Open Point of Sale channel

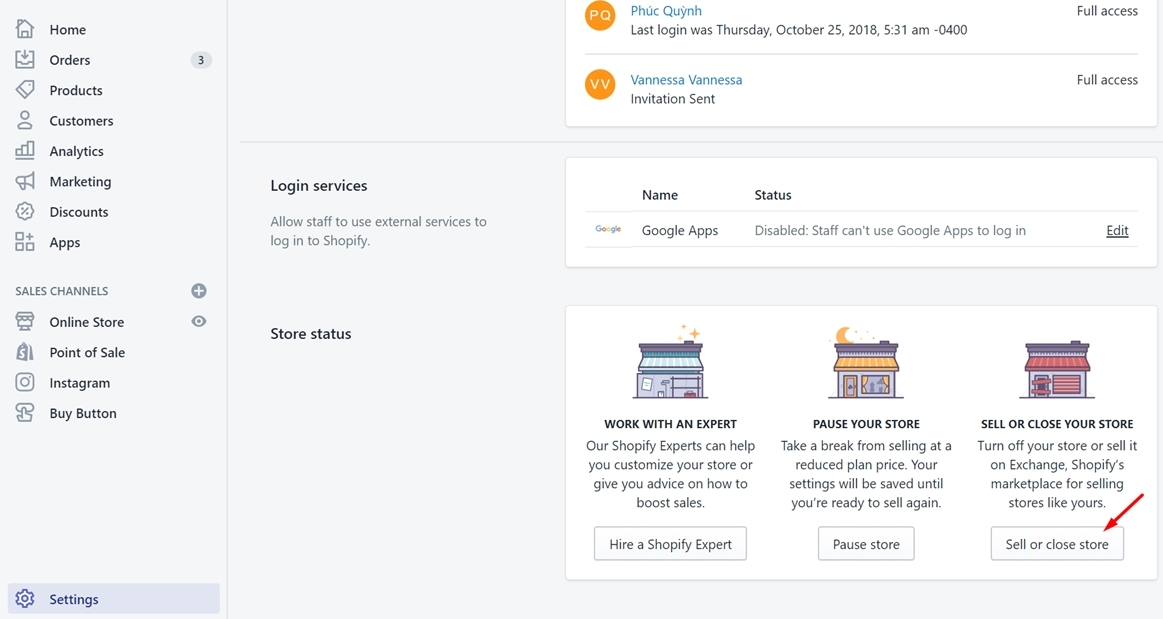click(87, 353)
